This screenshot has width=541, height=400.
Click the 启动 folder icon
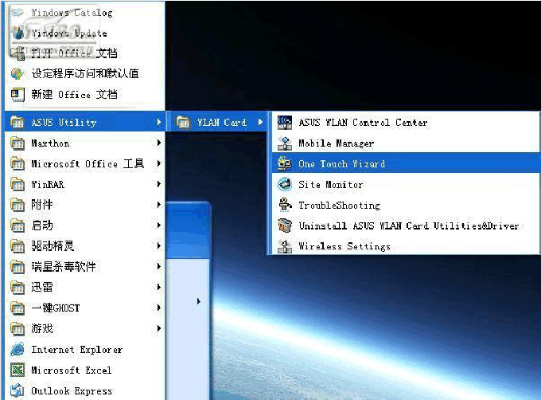point(17,226)
